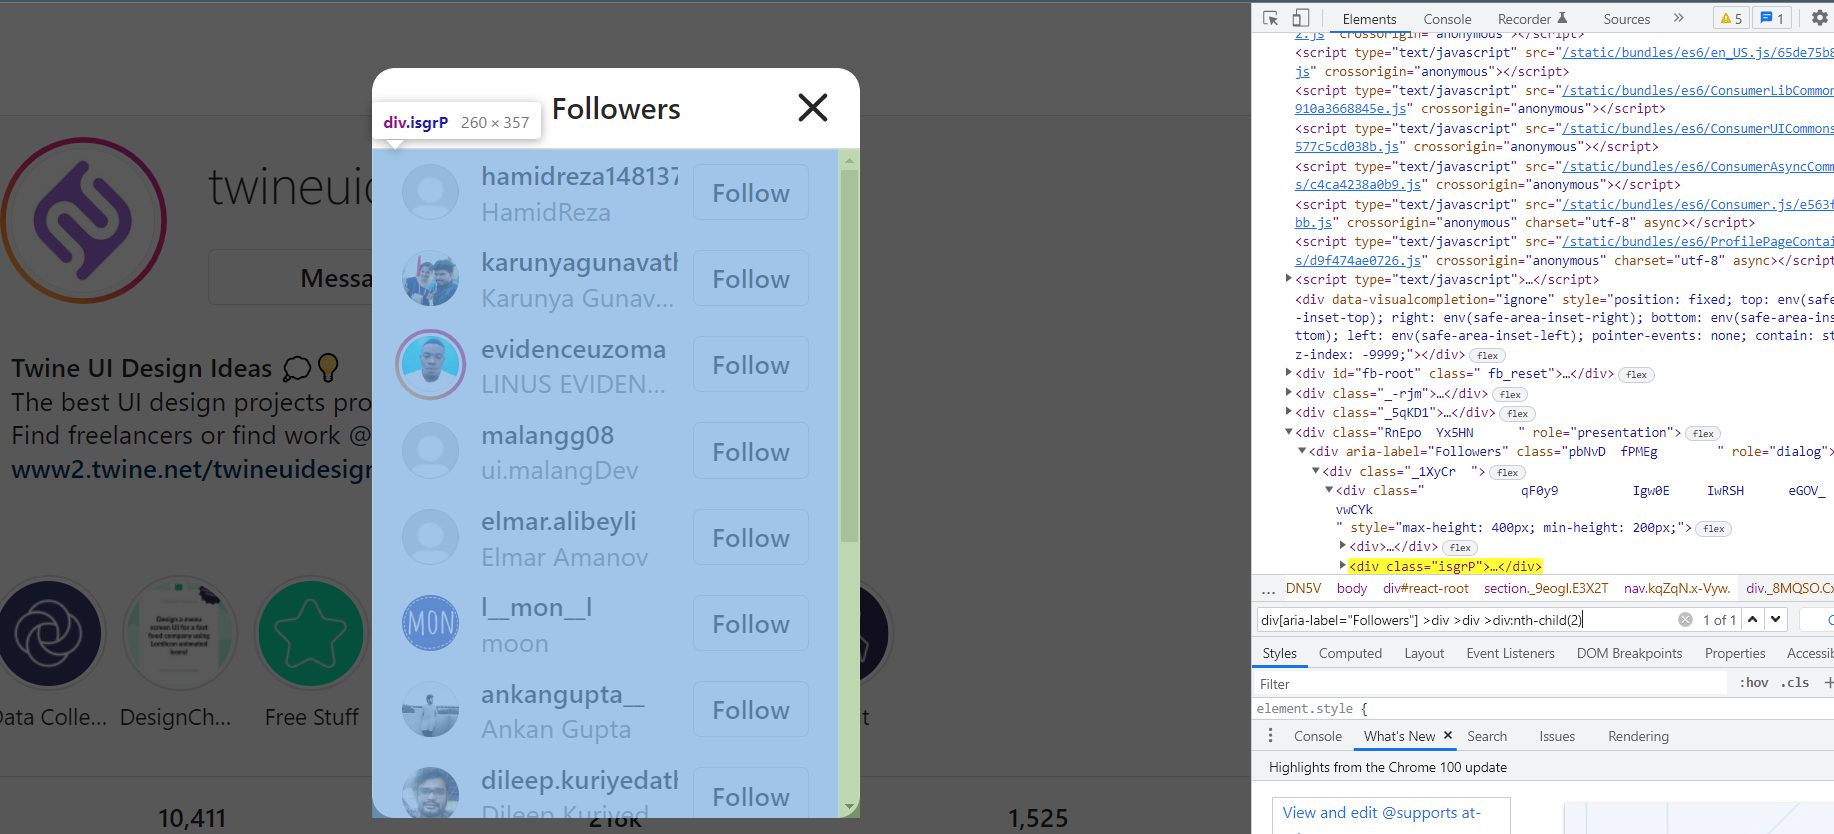Screen dimensions: 1834x834
Task: Open evidenceuzoma story avatar
Action: (x=430, y=364)
